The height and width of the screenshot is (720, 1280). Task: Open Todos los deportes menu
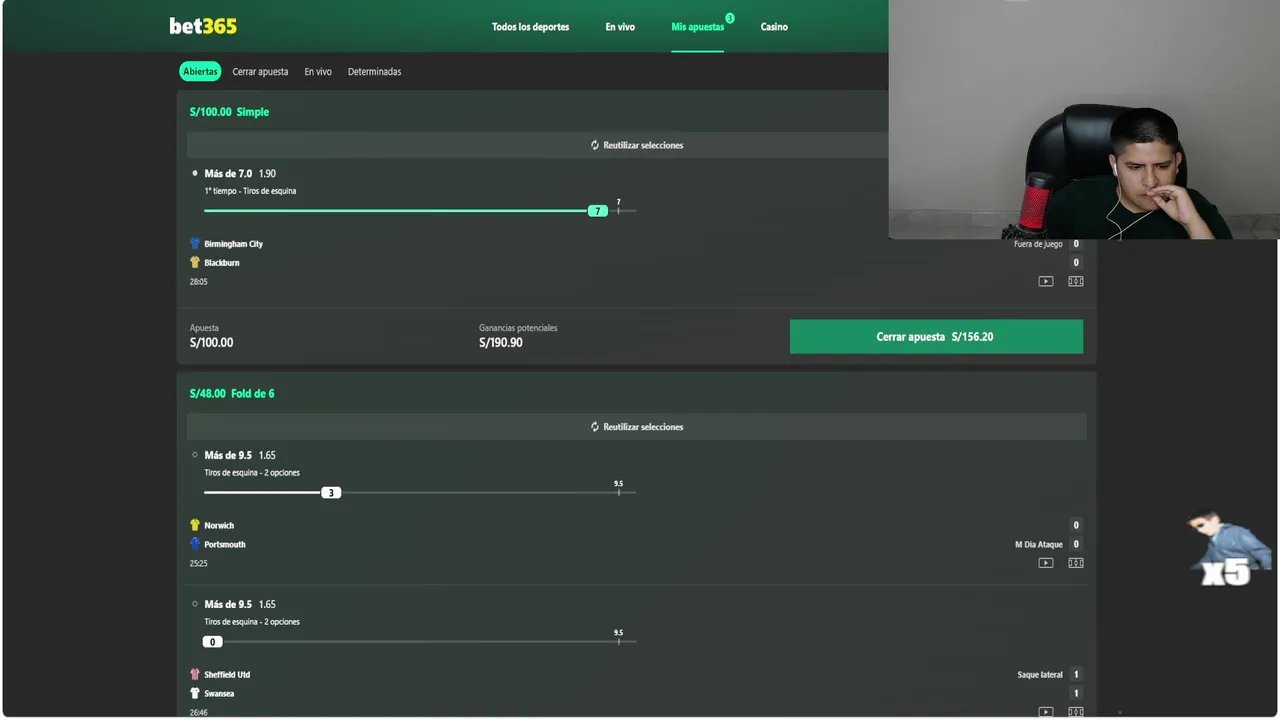pyautogui.click(x=530, y=27)
